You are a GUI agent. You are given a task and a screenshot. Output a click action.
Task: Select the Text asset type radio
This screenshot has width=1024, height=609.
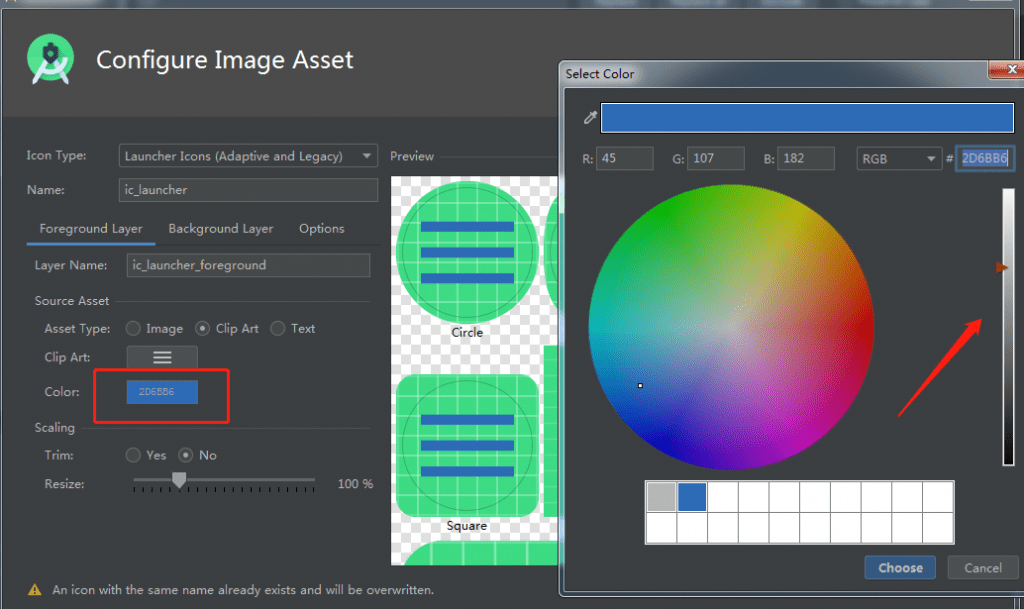pyautogui.click(x=278, y=328)
